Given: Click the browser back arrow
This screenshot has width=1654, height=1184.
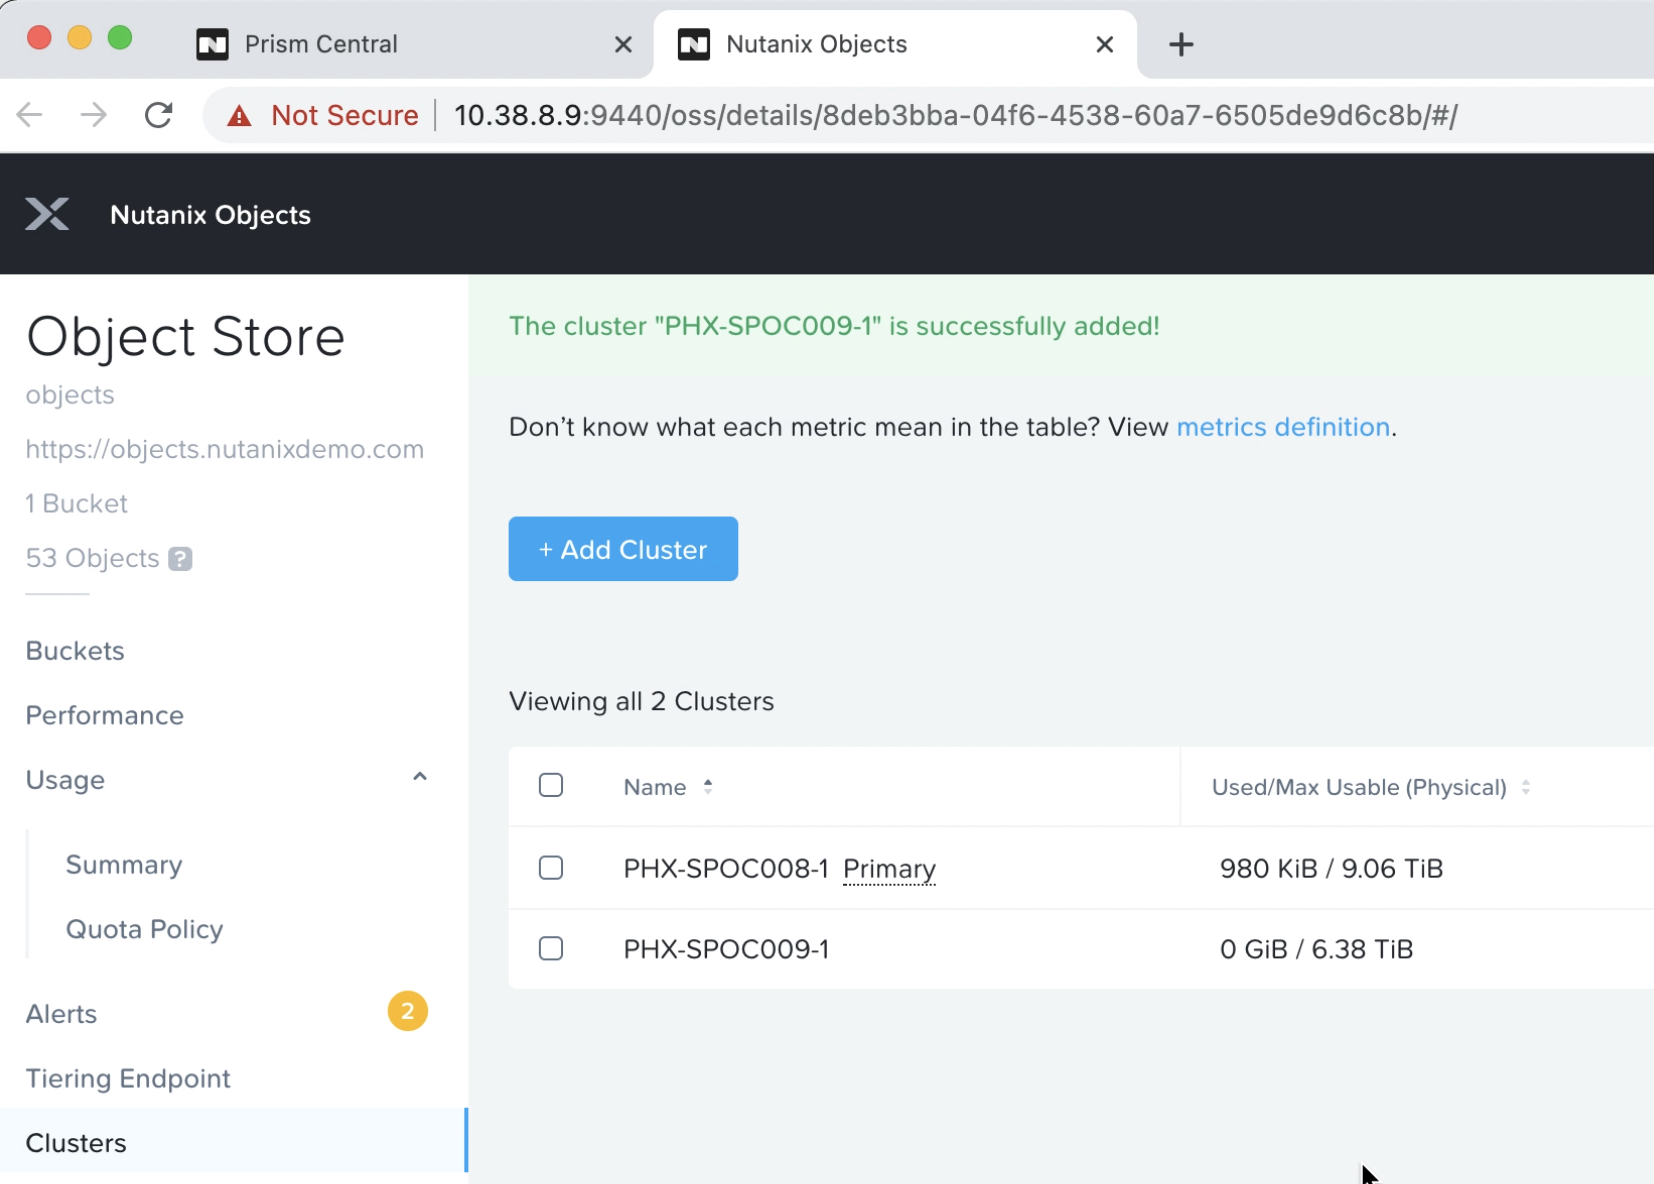Looking at the screenshot, I should pyautogui.click(x=30, y=115).
